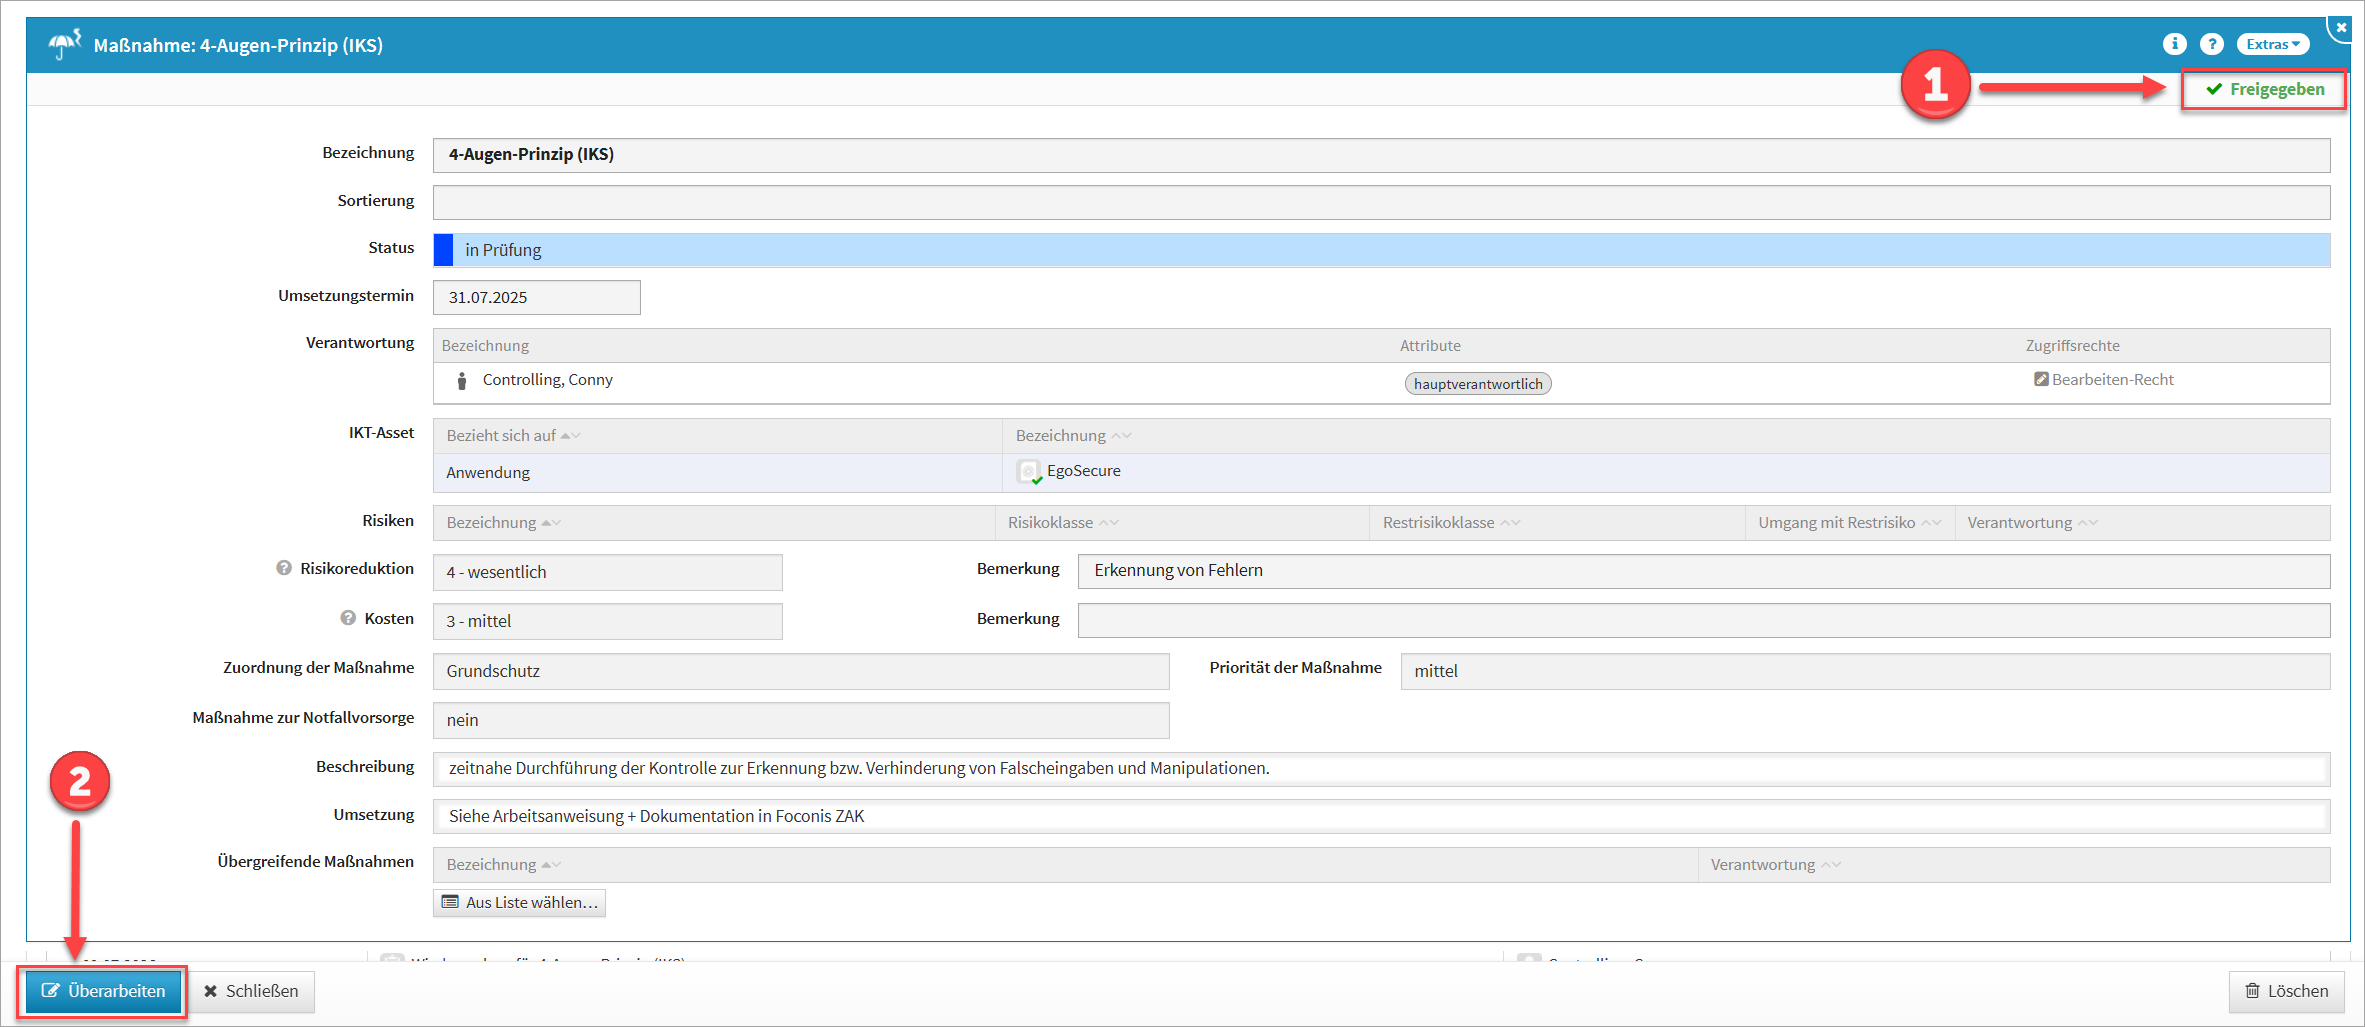The width and height of the screenshot is (2365, 1027).
Task: Click person icon beside Controlling, Conny
Action: coord(462,381)
